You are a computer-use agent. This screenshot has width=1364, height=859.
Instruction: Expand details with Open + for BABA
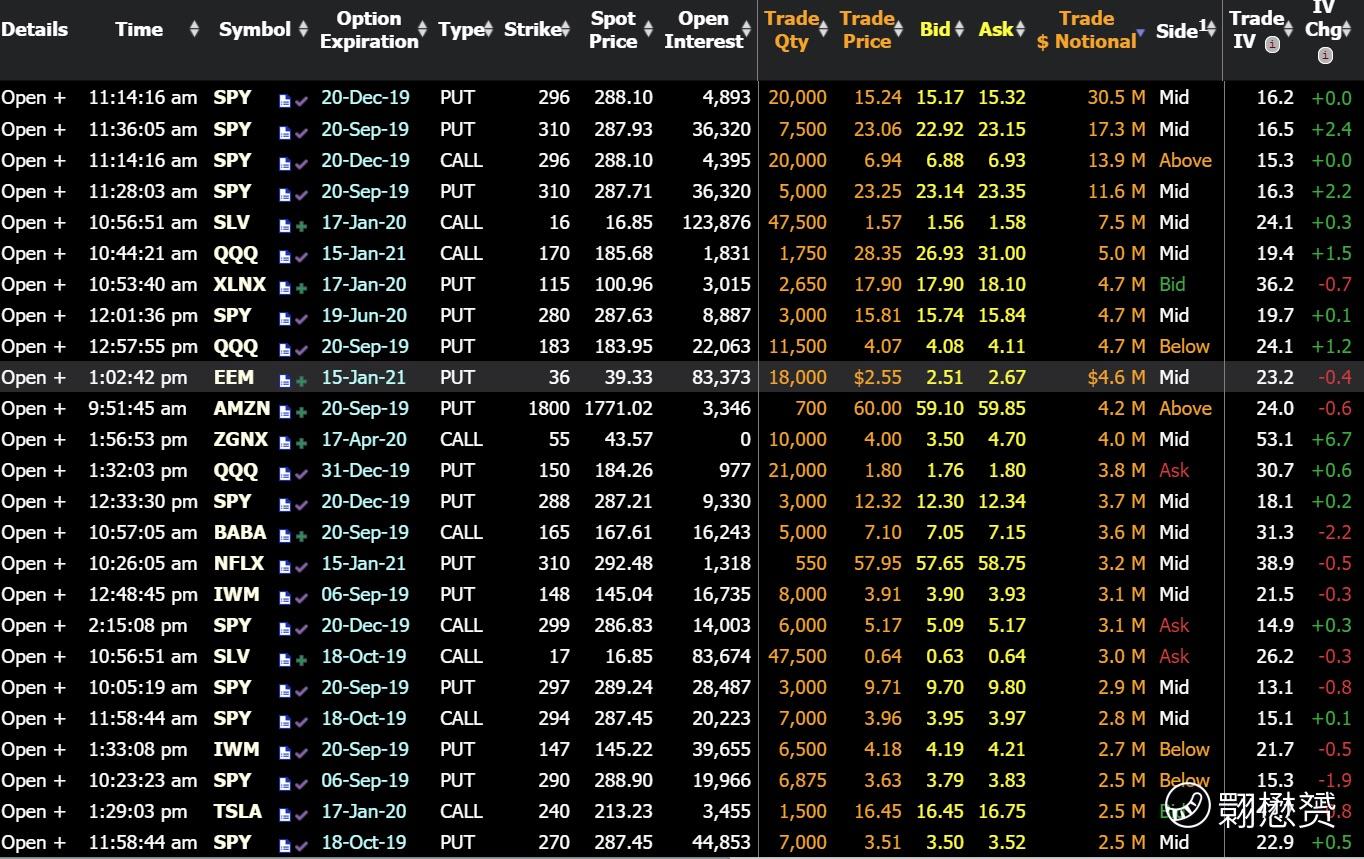pyautogui.click(x=33, y=532)
